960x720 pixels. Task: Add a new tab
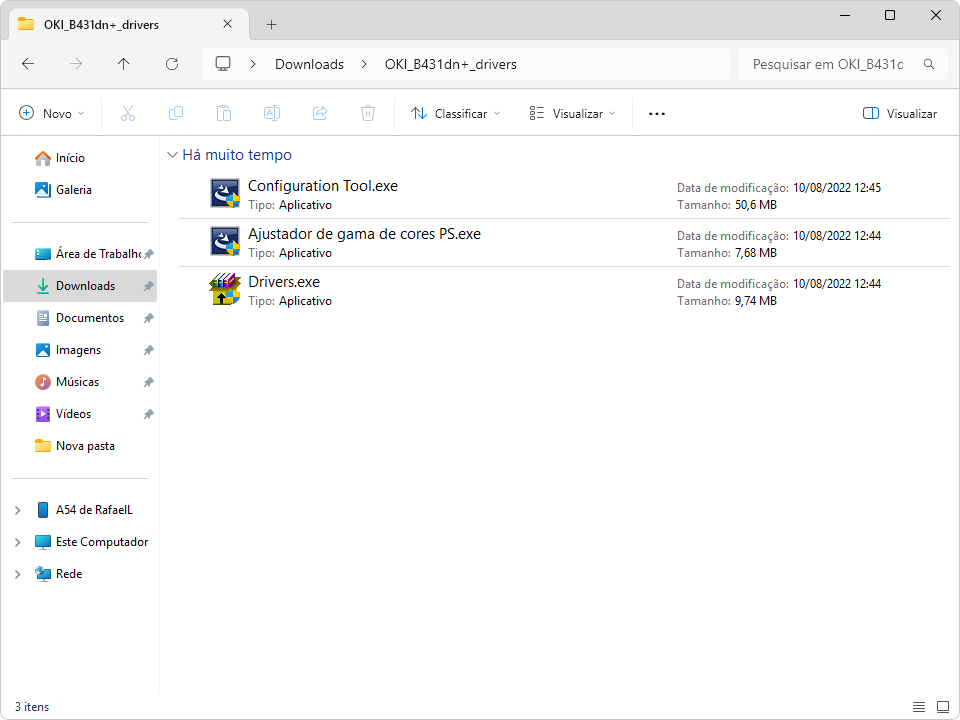(271, 24)
